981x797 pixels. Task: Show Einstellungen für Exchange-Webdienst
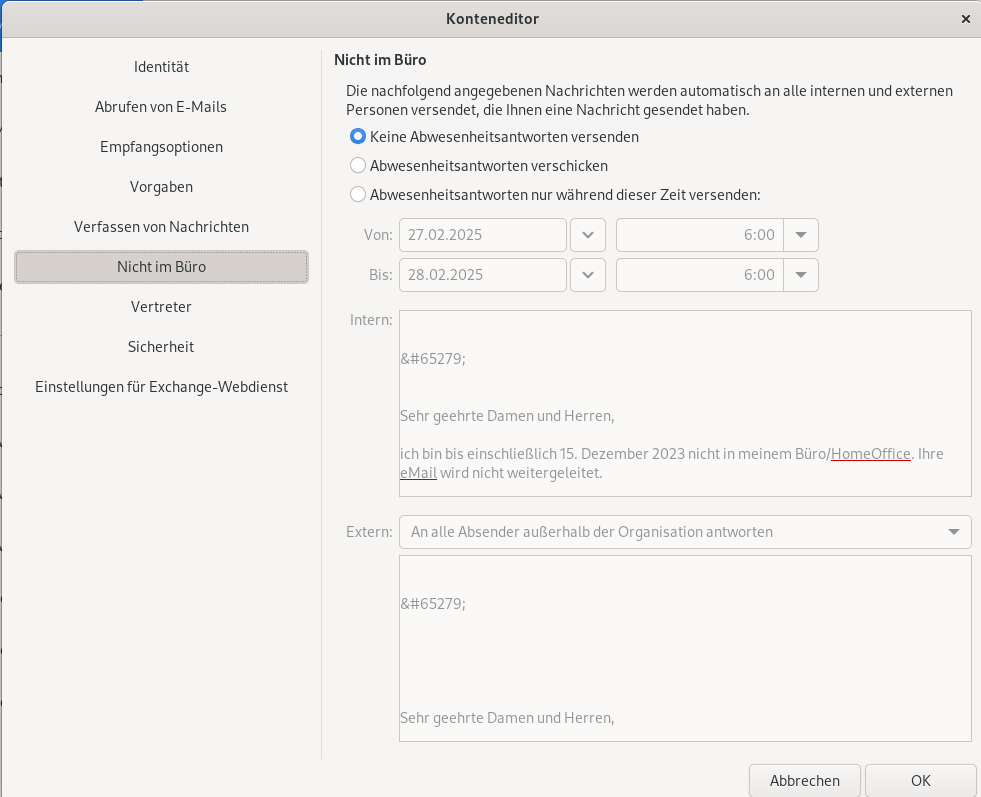point(161,387)
